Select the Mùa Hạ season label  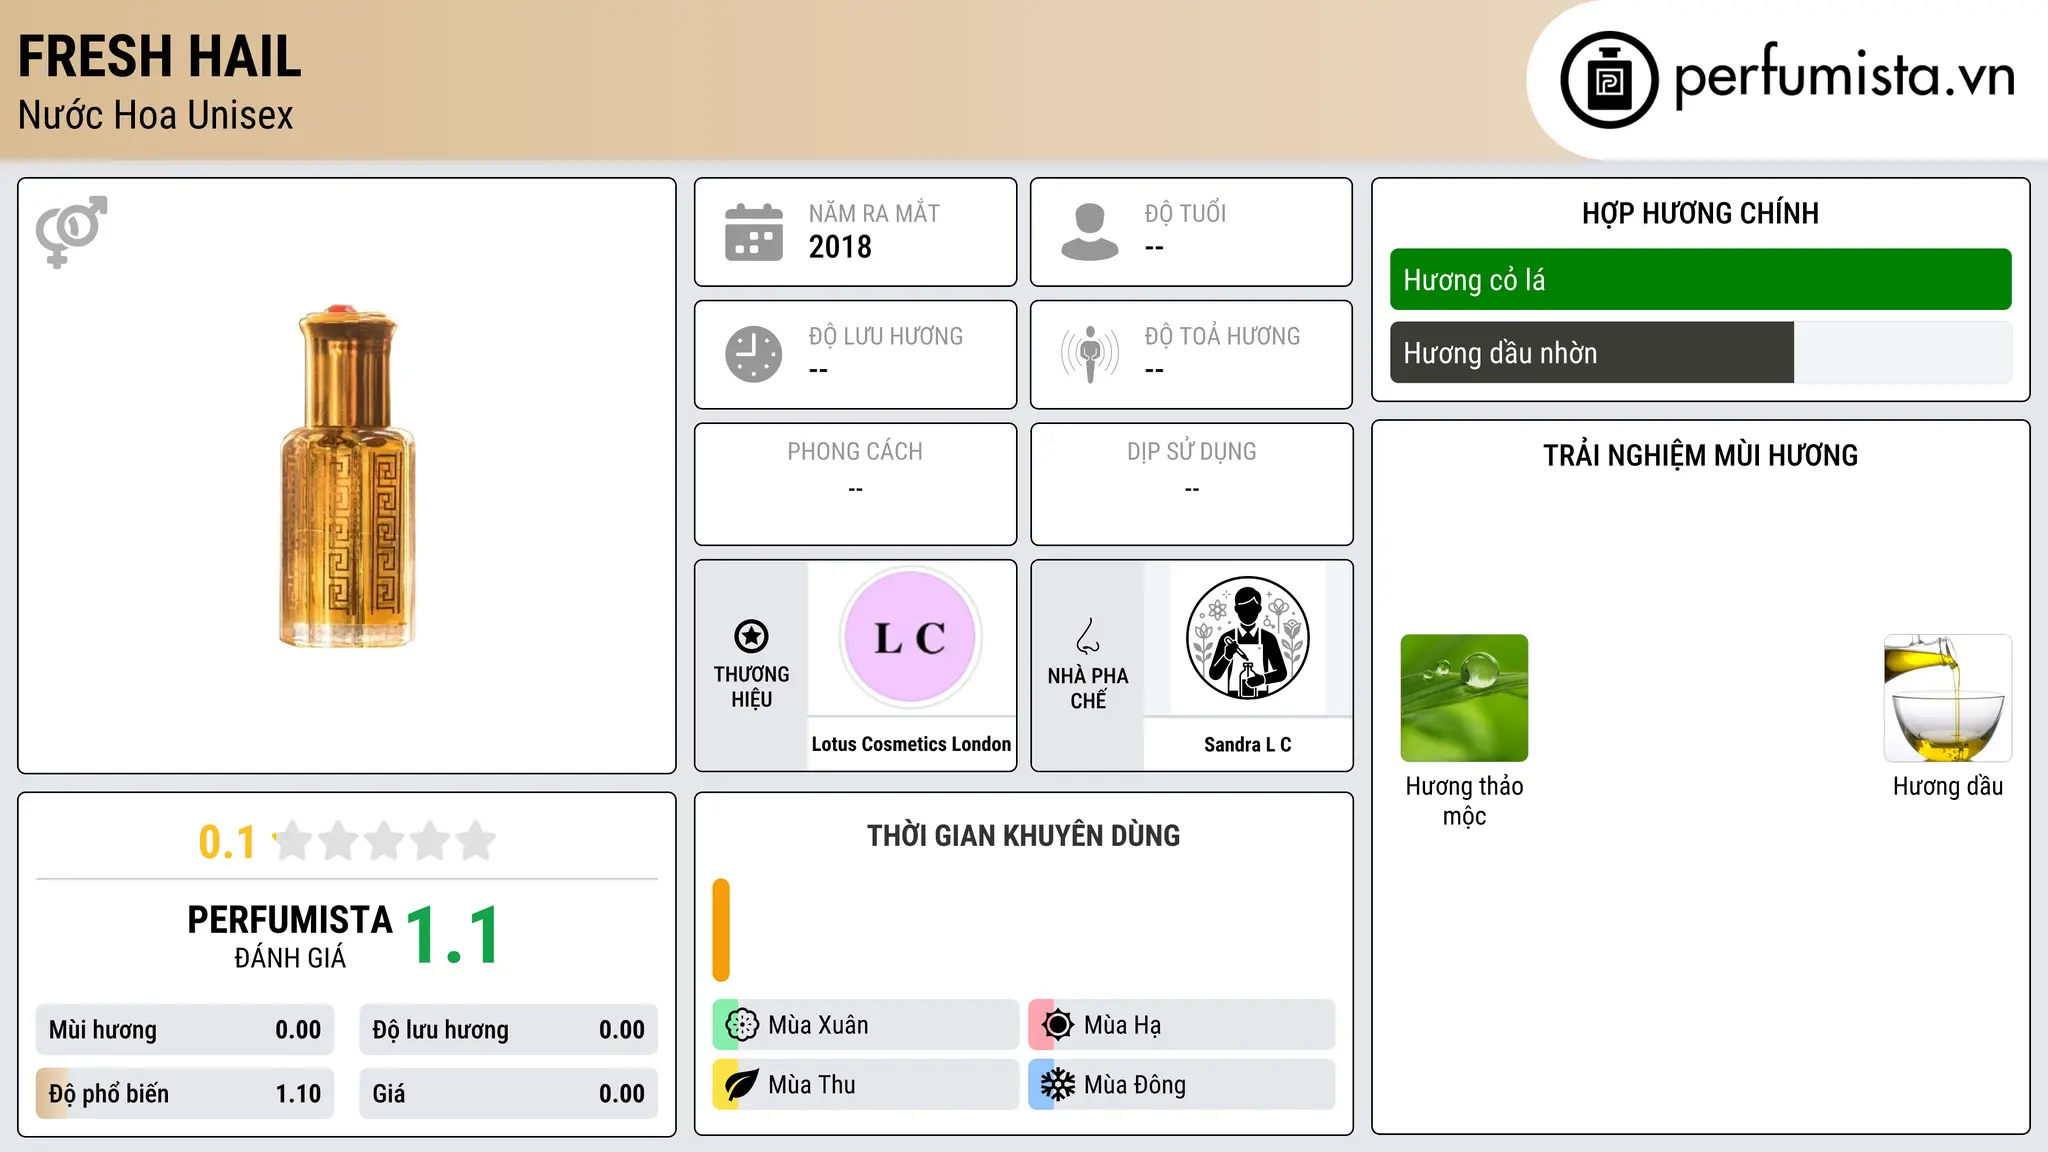click(1122, 1025)
